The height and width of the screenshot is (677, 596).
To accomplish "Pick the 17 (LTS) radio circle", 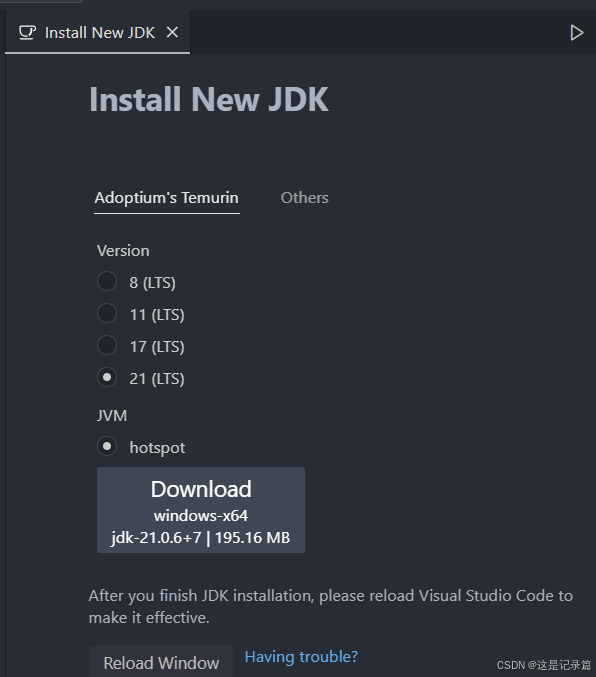I will point(107,345).
